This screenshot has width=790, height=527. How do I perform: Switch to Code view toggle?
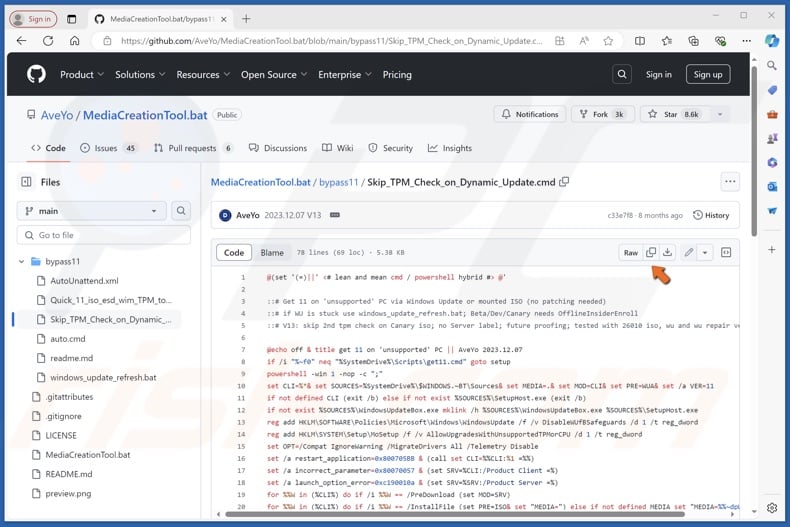click(x=234, y=253)
